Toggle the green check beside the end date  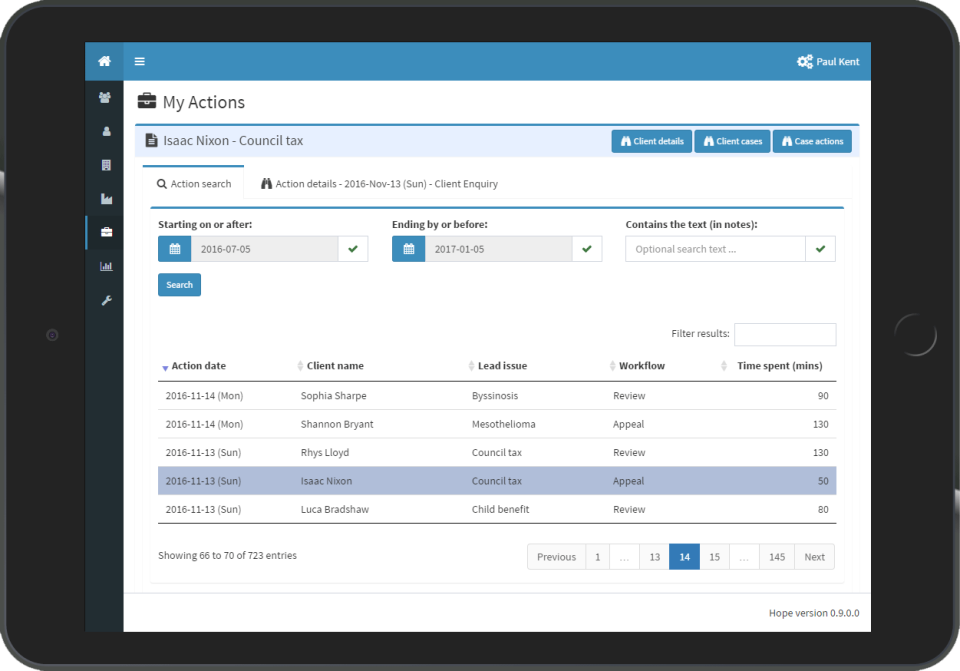(586, 249)
